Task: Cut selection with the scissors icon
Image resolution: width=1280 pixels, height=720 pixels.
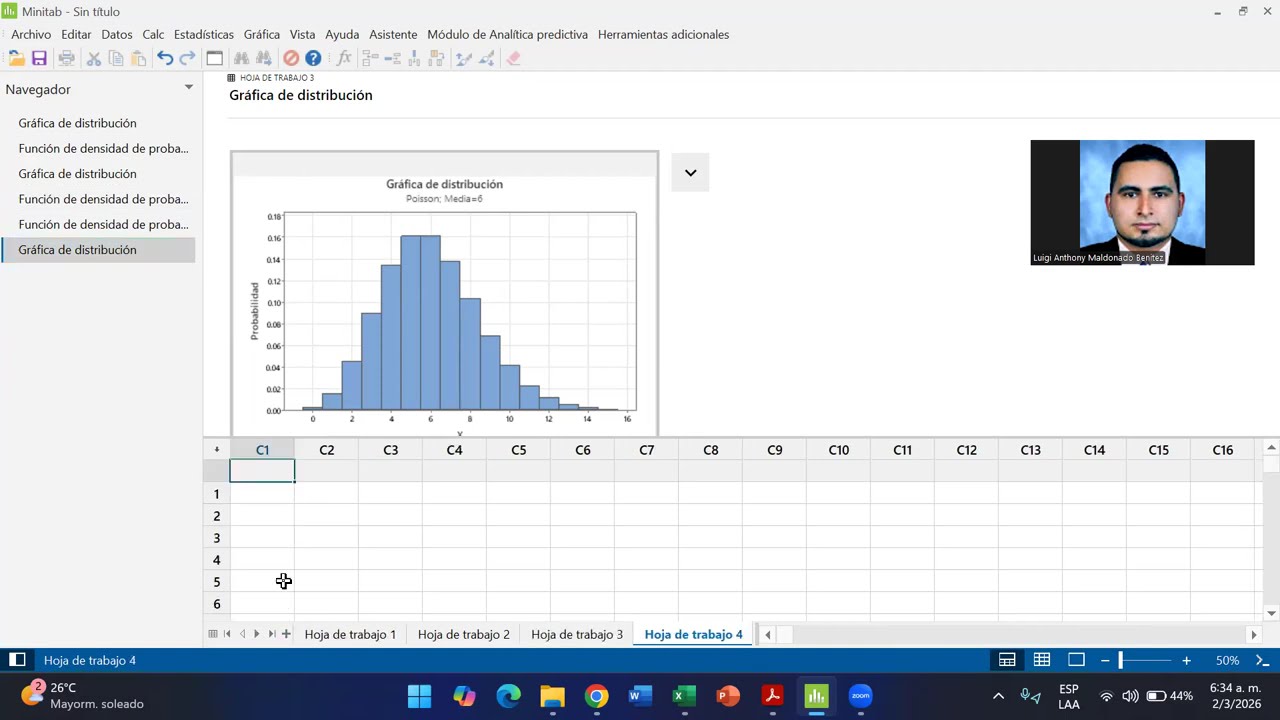Action: (94, 59)
